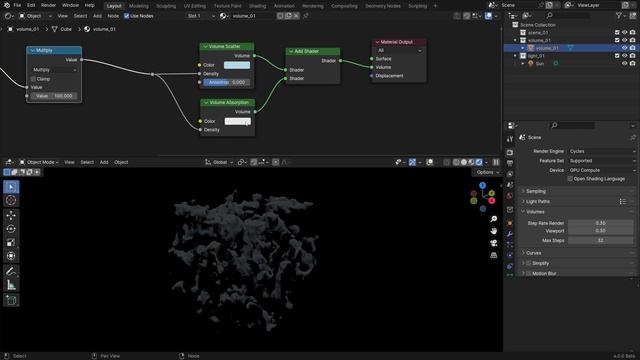The image size is (640, 360).
Task: Click the Multiply node Value 100.000 field
Action: tap(54, 96)
